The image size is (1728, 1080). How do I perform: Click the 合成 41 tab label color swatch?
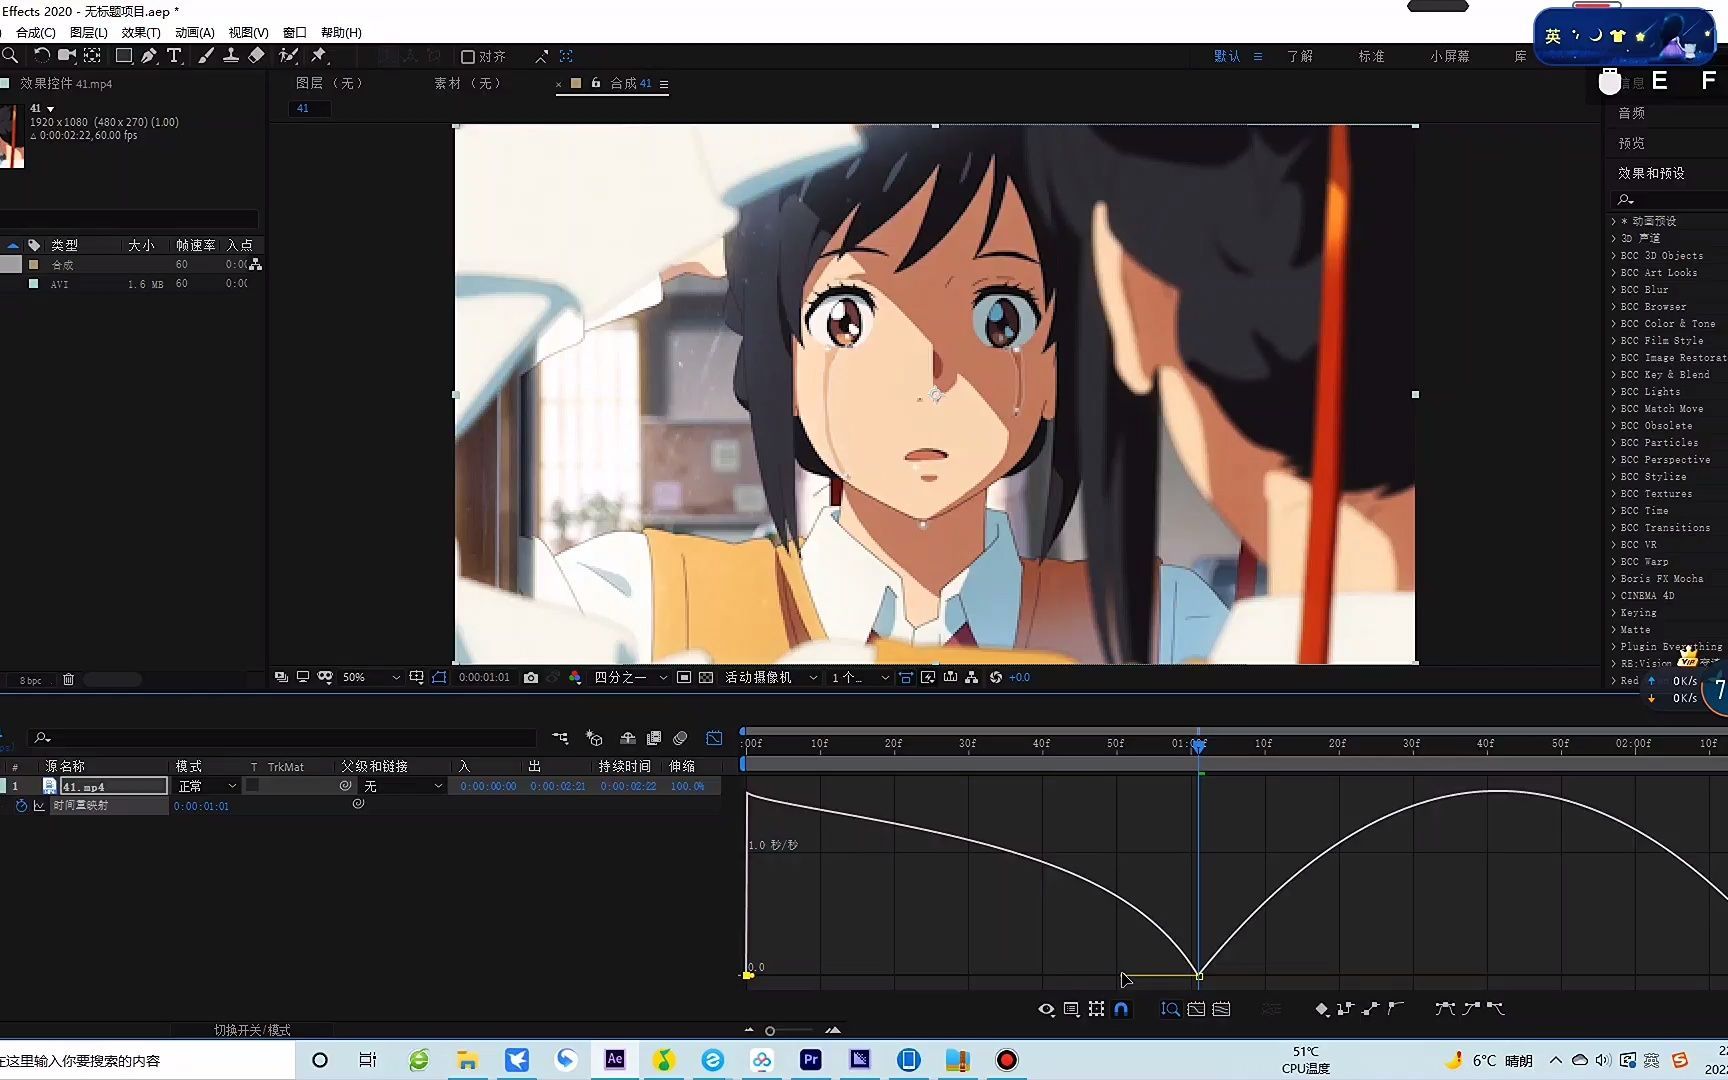pyautogui.click(x=576, y=83)
